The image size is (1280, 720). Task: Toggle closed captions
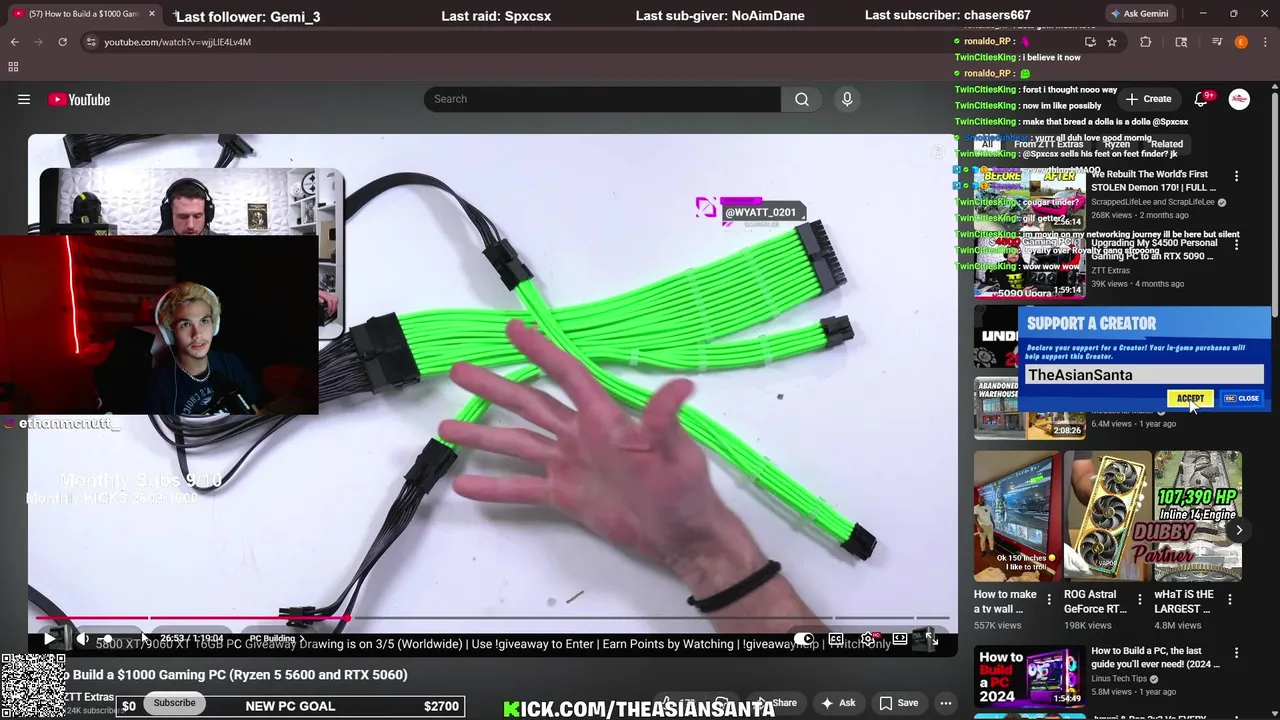coord(836,638)
